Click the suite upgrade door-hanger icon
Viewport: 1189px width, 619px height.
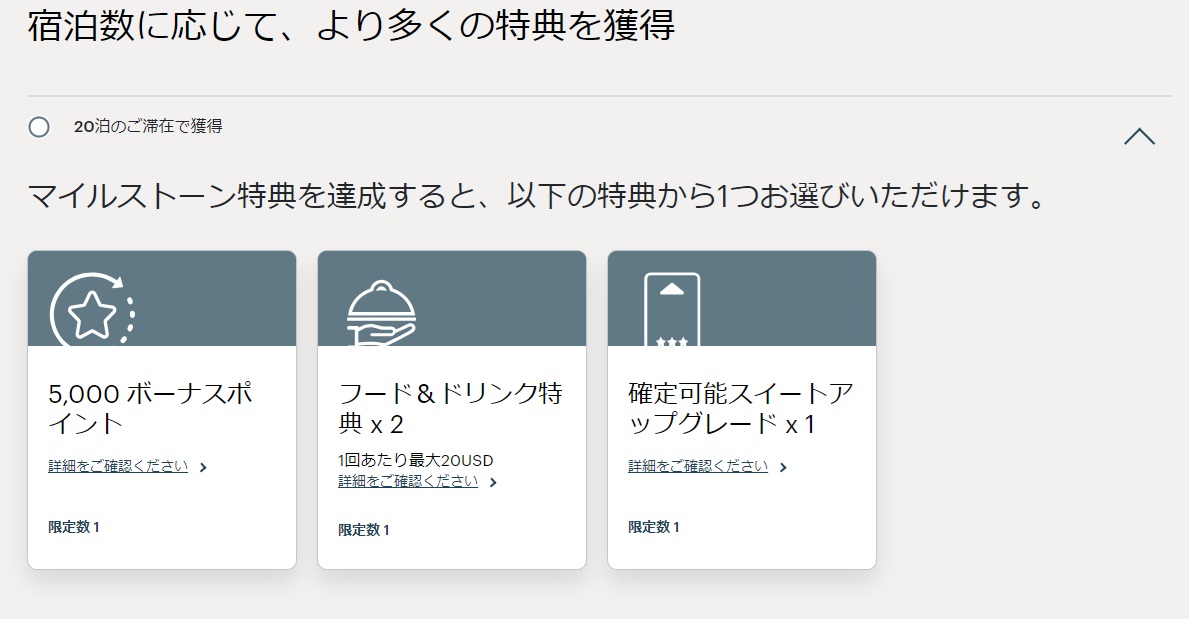[671, 310]
